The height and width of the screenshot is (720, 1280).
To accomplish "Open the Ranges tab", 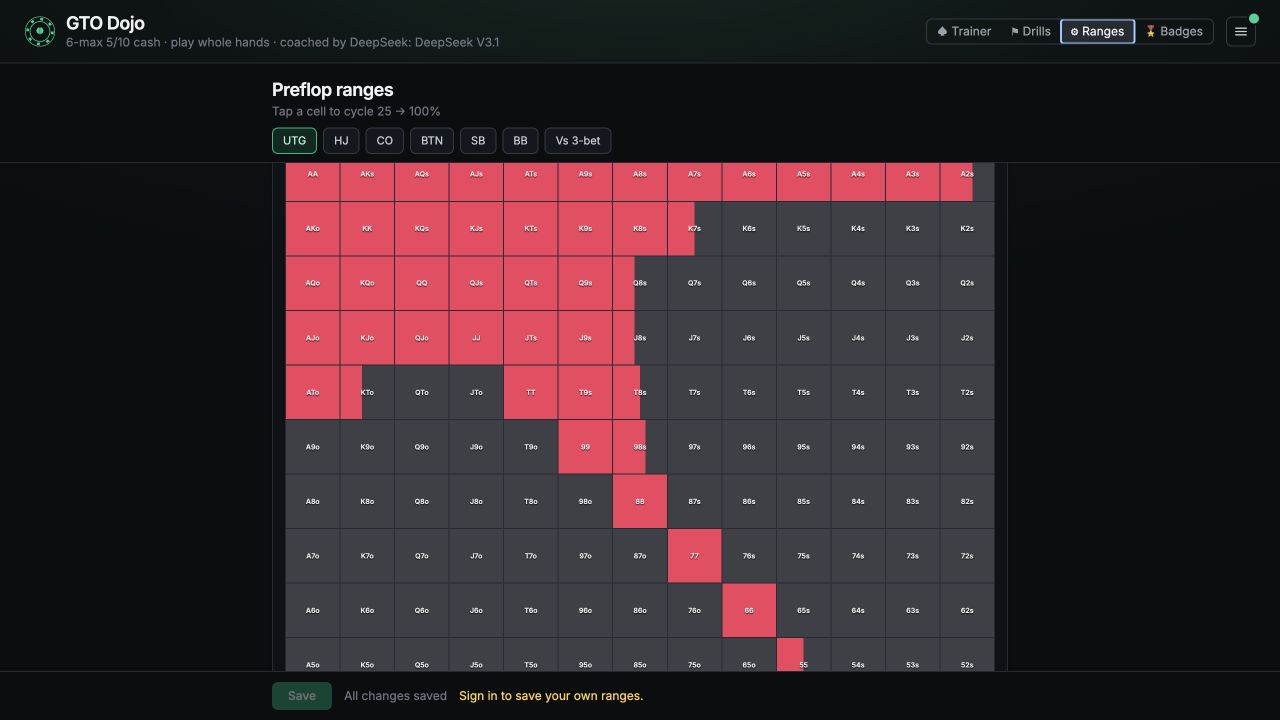I will coord(1097,31).
